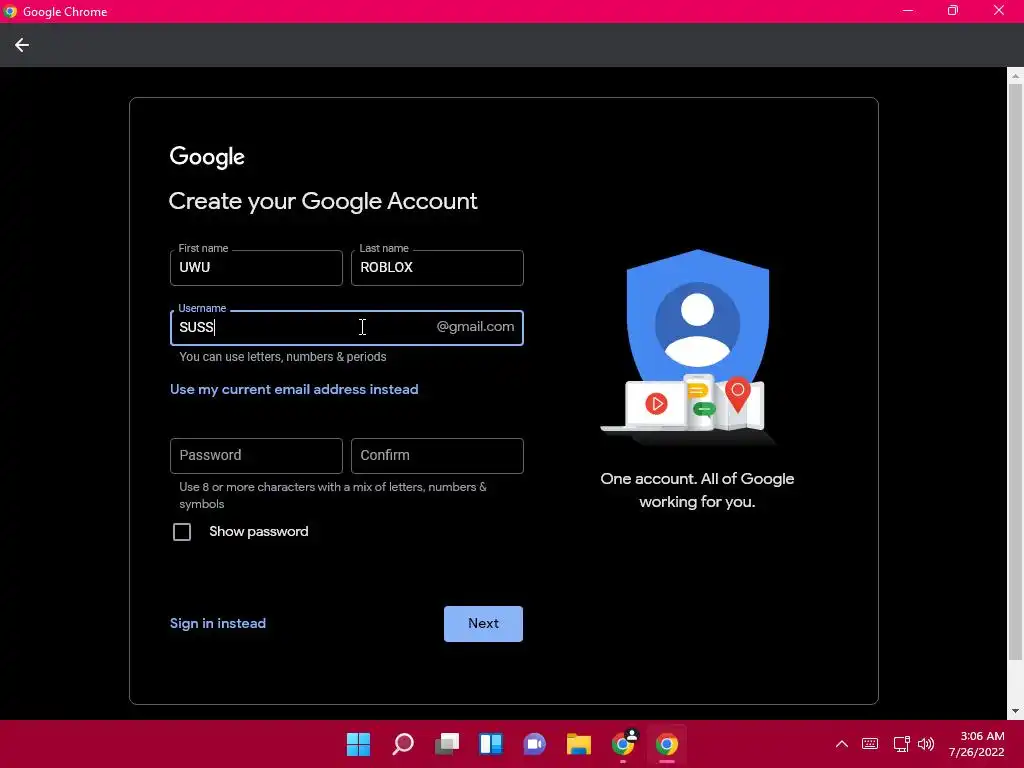
Task: Click 'Create your Google Account' heading
Action: point(323,201)
